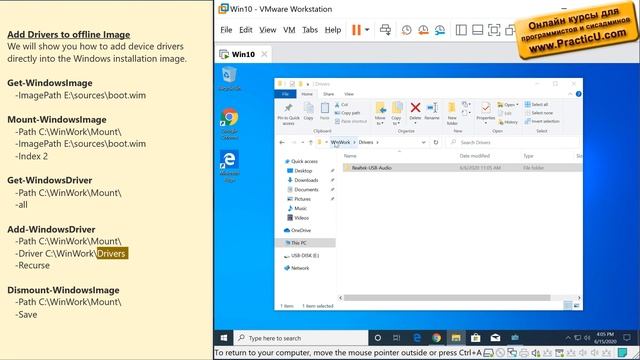Open VMware Help menu
The image size is (640, 360).
click(333, 30)
